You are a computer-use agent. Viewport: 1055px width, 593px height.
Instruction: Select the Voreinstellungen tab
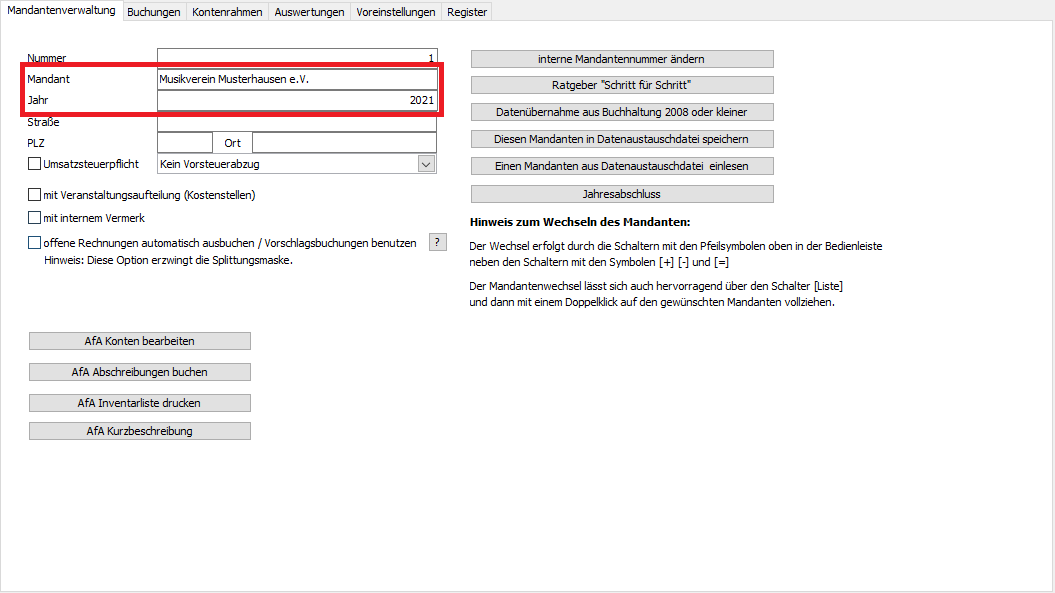click(x=396, y=12)
